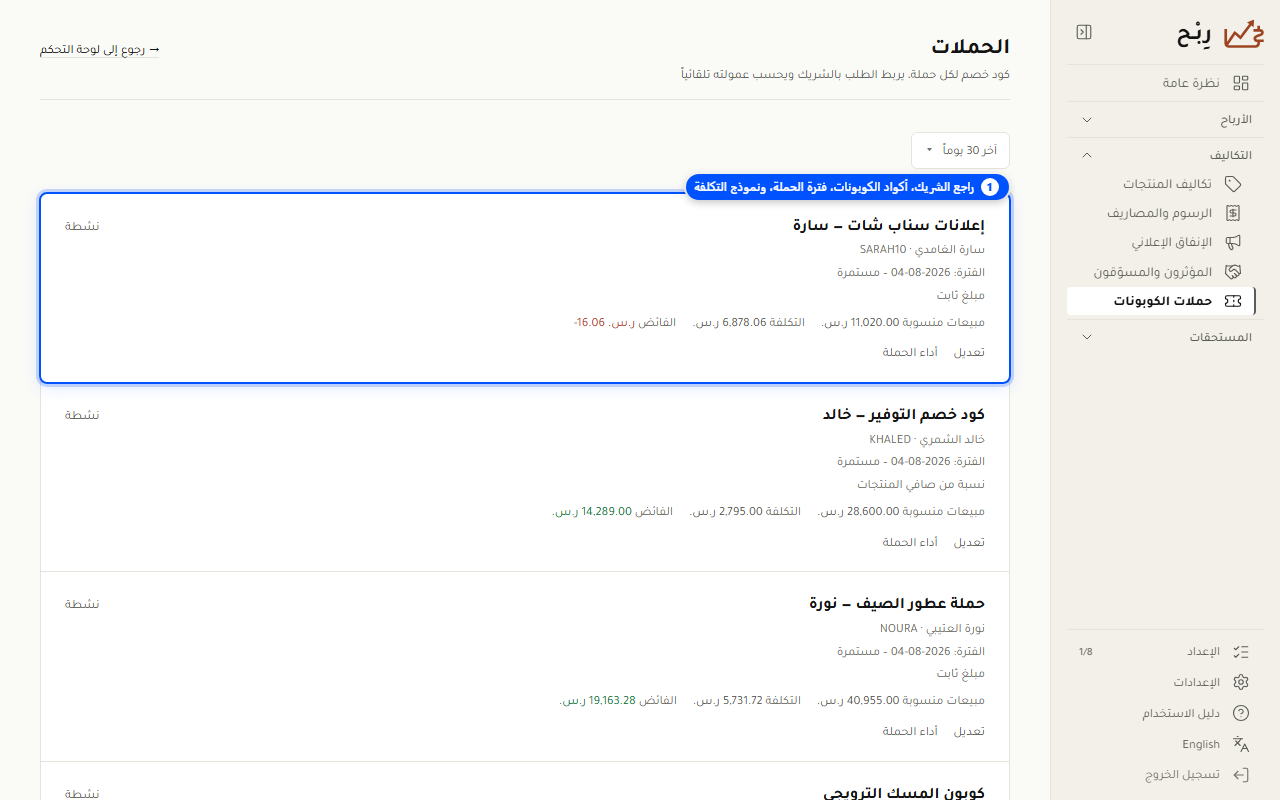Open أداء الحملة for كود خصم التوفير
The width and height of the screenshot is (1280, 800).
click(x=910, y=542)
